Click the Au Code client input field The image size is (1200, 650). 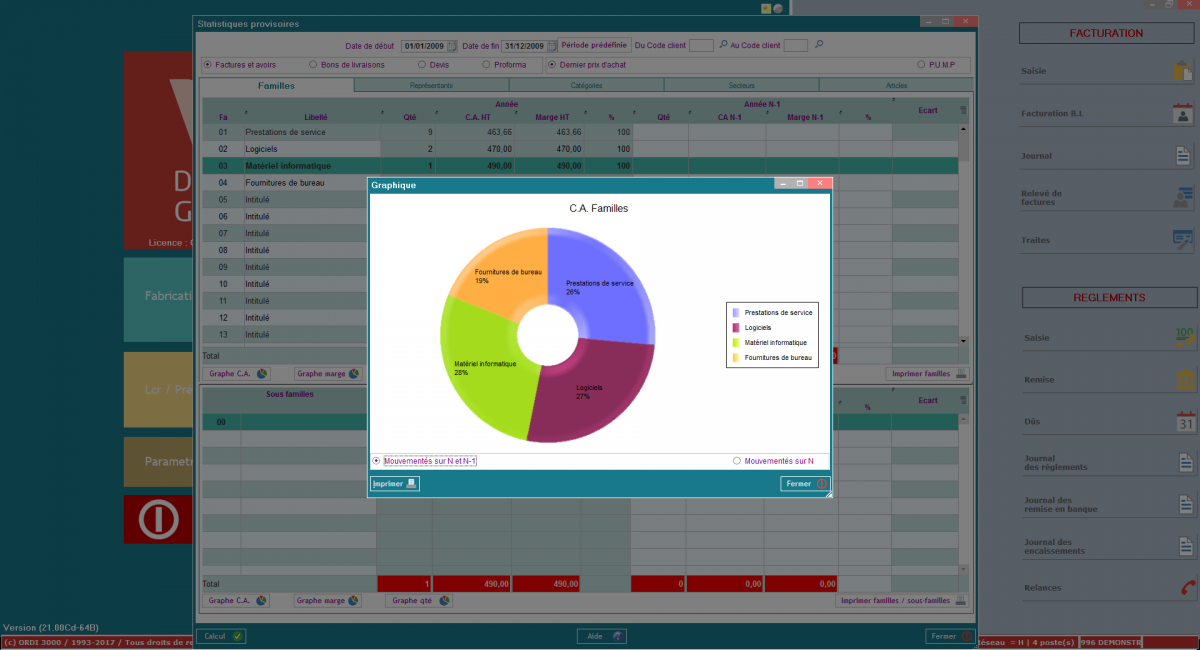pos(796,45)
